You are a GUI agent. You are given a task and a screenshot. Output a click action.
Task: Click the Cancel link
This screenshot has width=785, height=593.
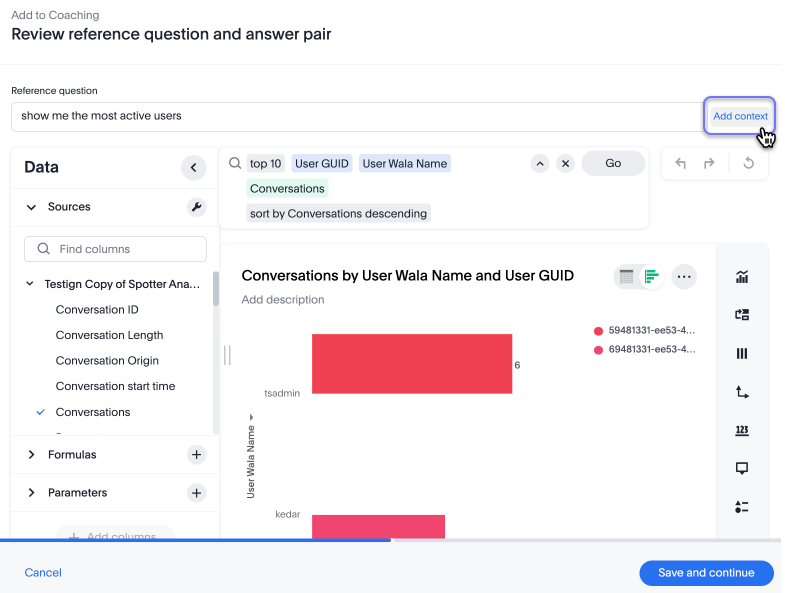pos(43,573)
